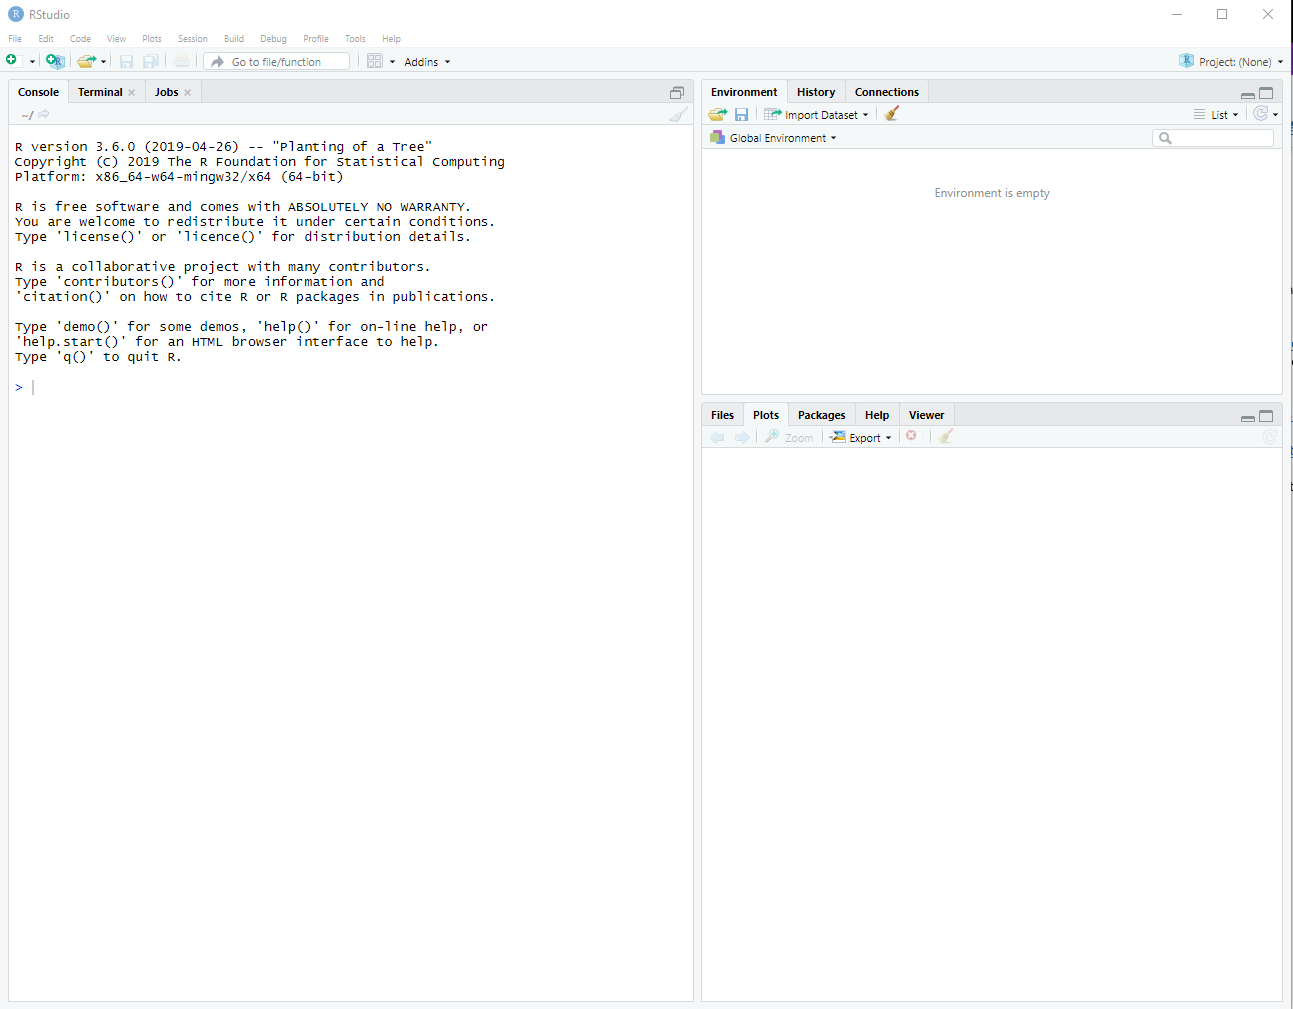The width and height of the screenshot is (1293, 1009).
Task: Click the next plot arrow icon
Action: [x=742, y=437]
